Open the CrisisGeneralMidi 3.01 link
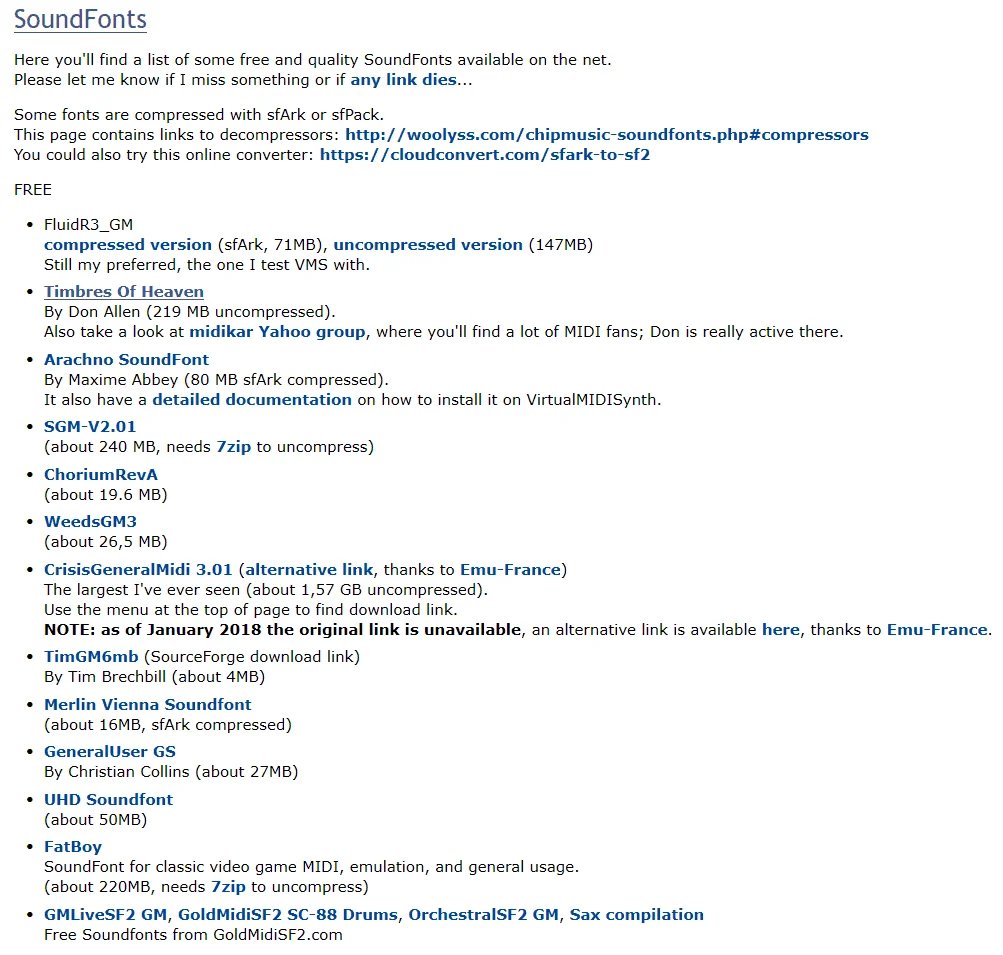 click(138, 570)
